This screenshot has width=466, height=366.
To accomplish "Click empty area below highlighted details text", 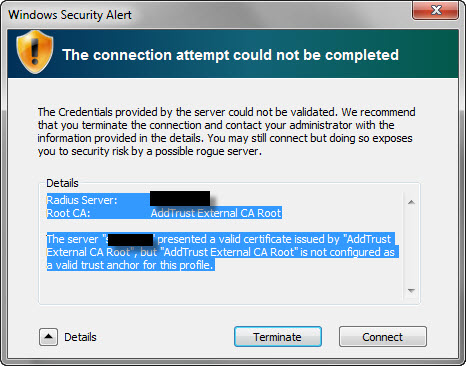I will [x=223, y=287].
